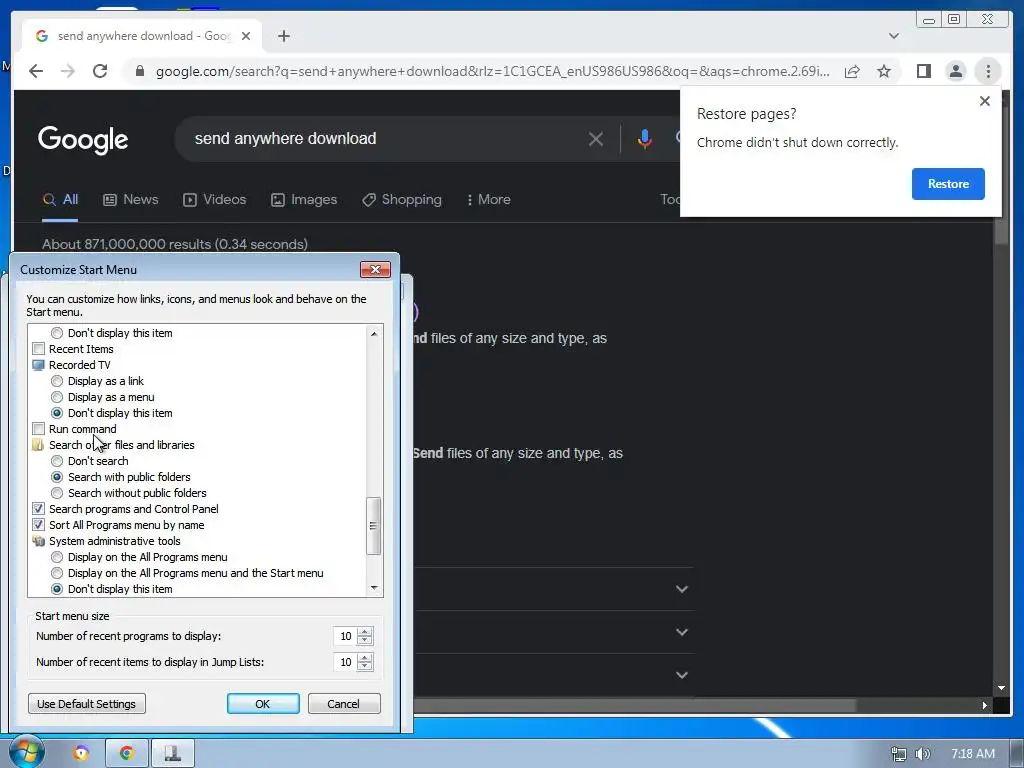This screenshot has width=1024, height=768.
Task: Open a new Chrome tab
Action: 283,36
